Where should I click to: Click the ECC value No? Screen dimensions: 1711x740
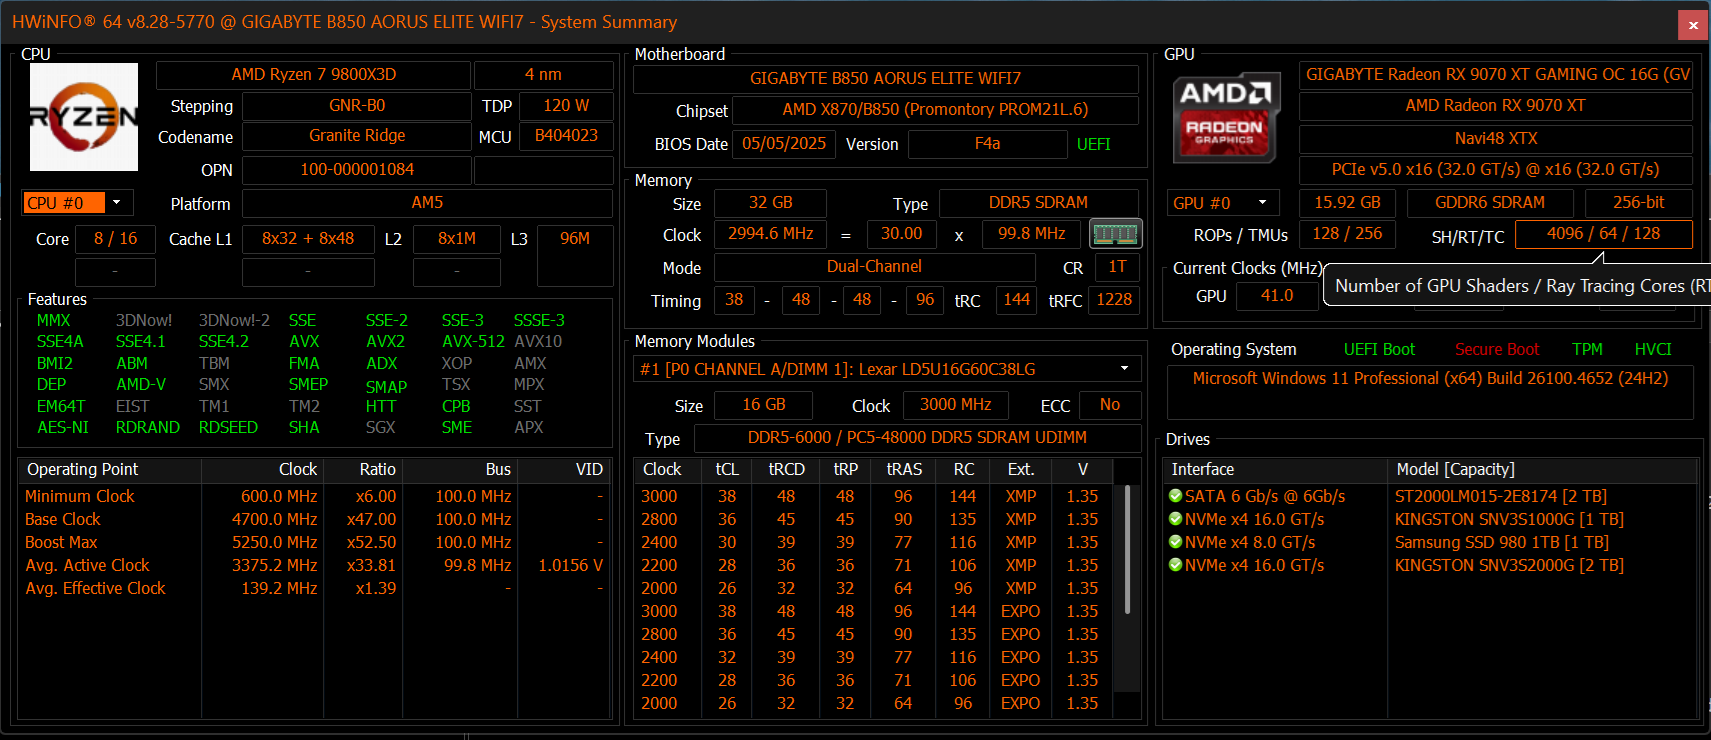coord(1110,404)
